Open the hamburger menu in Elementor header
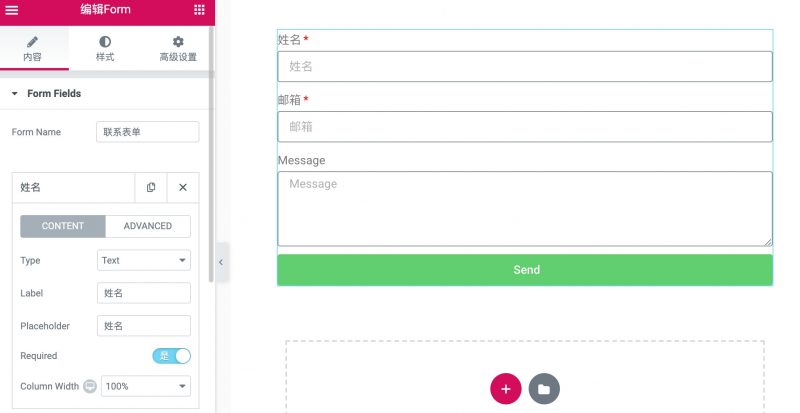 12,10
